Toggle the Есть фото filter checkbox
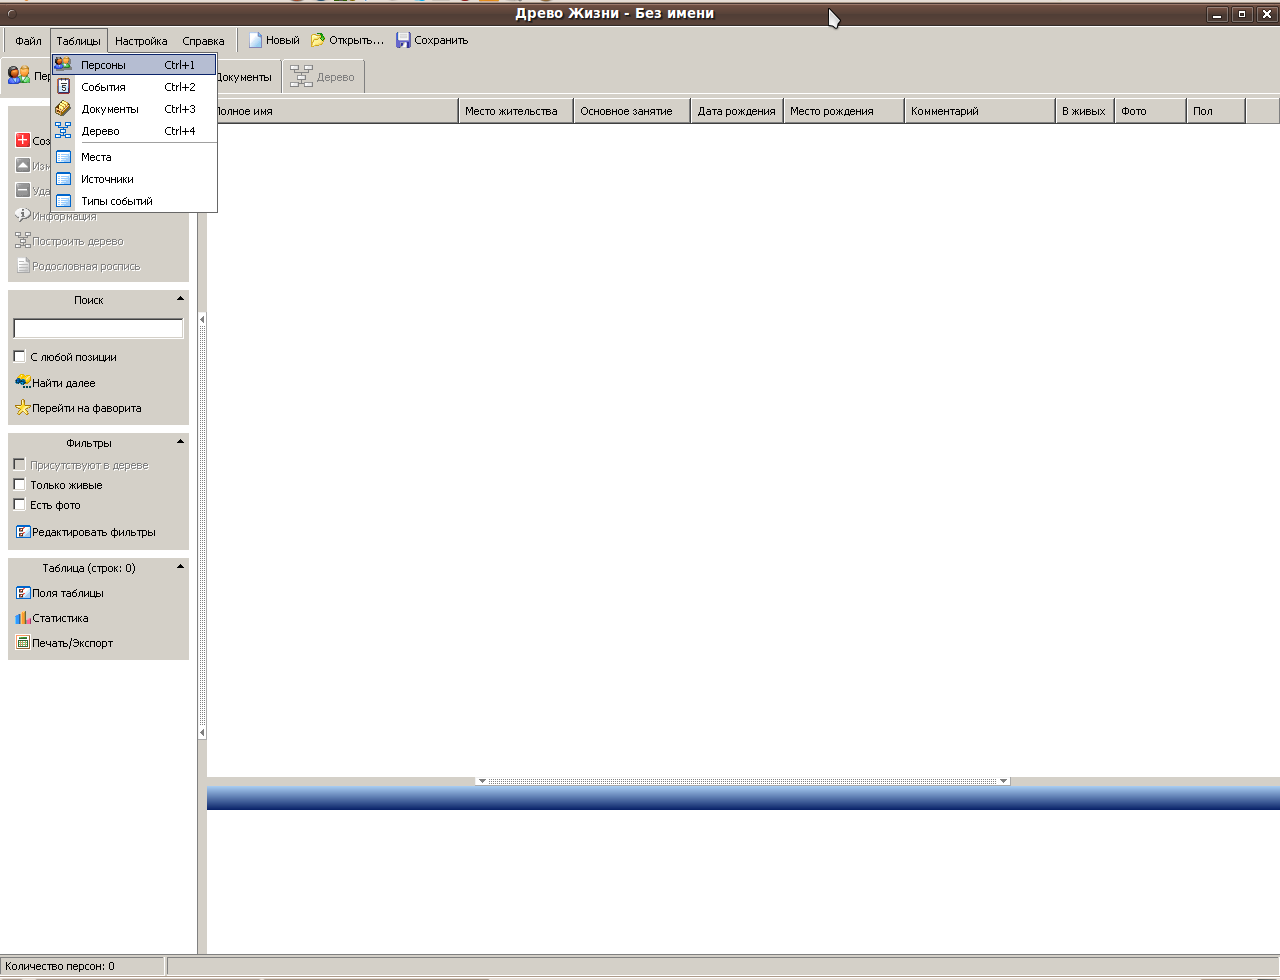This screenshot has height=980, width=1280. (19, 504)
